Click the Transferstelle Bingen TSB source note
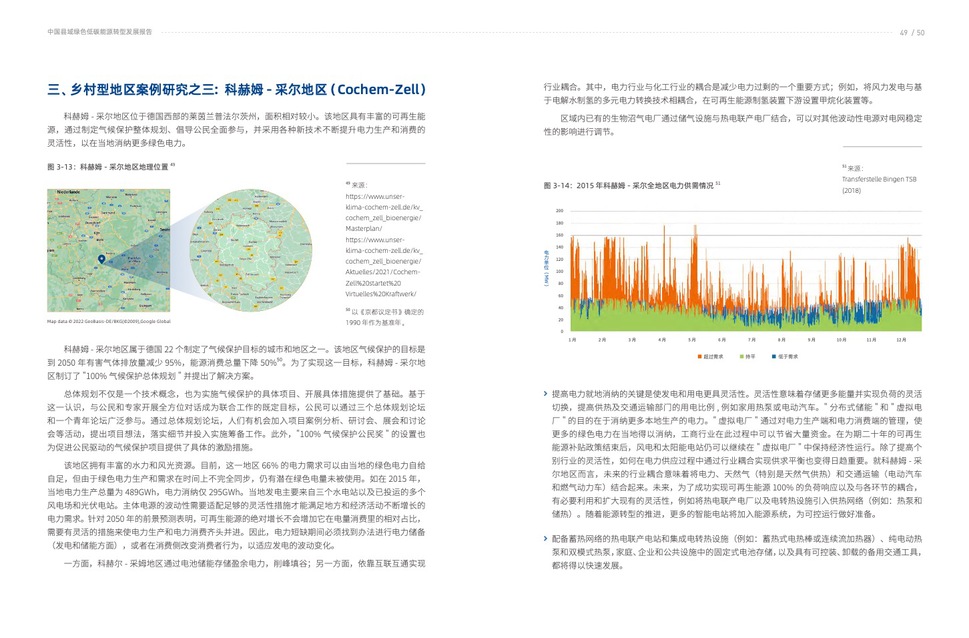Image resolution: width=969 pixels, height=638 pixels. [879, 184]
